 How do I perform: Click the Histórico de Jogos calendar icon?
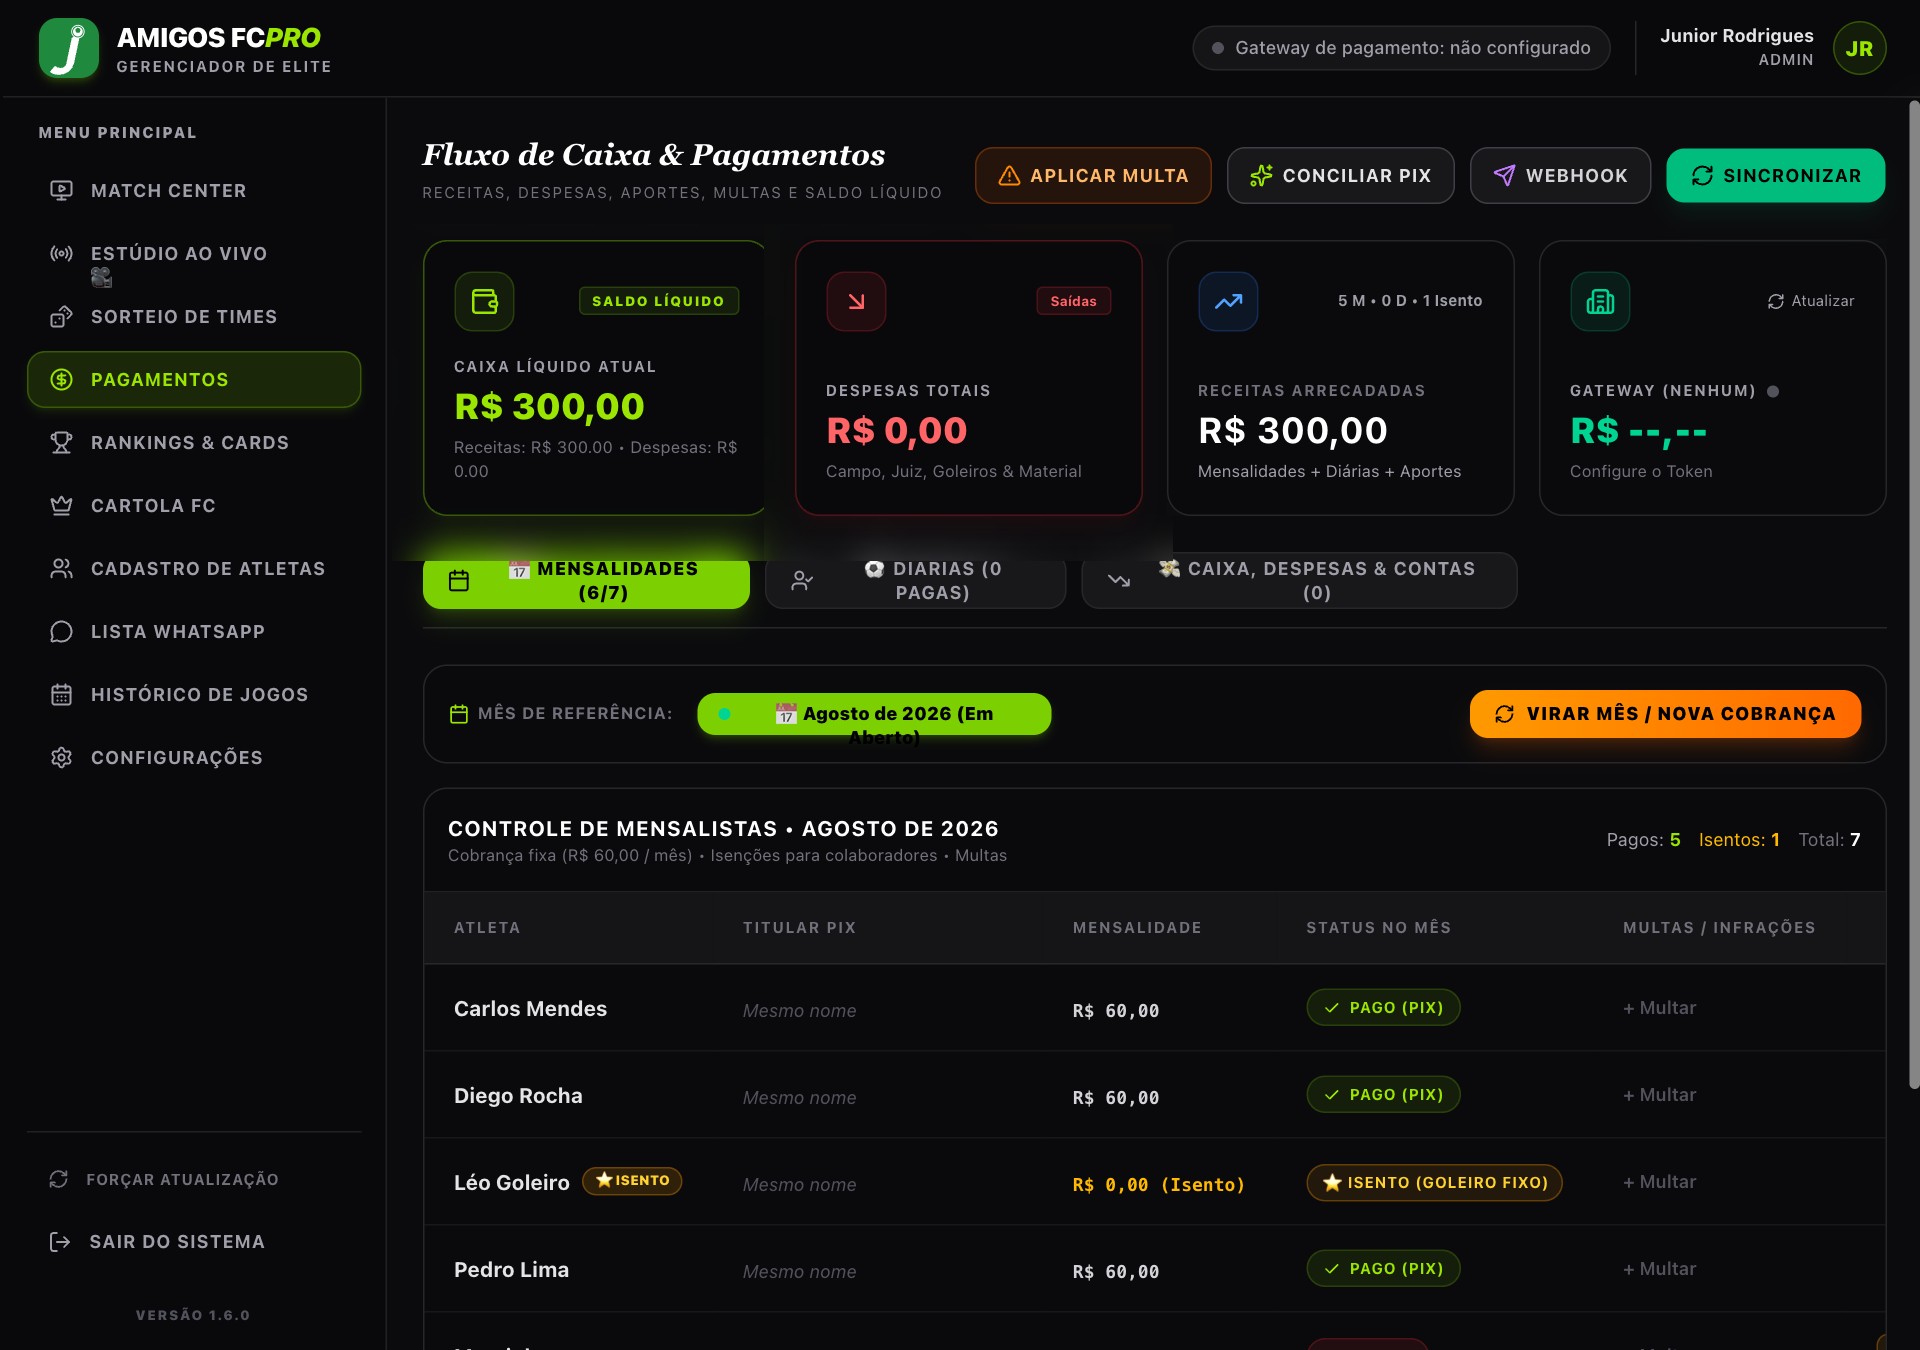tap(61, 694)
